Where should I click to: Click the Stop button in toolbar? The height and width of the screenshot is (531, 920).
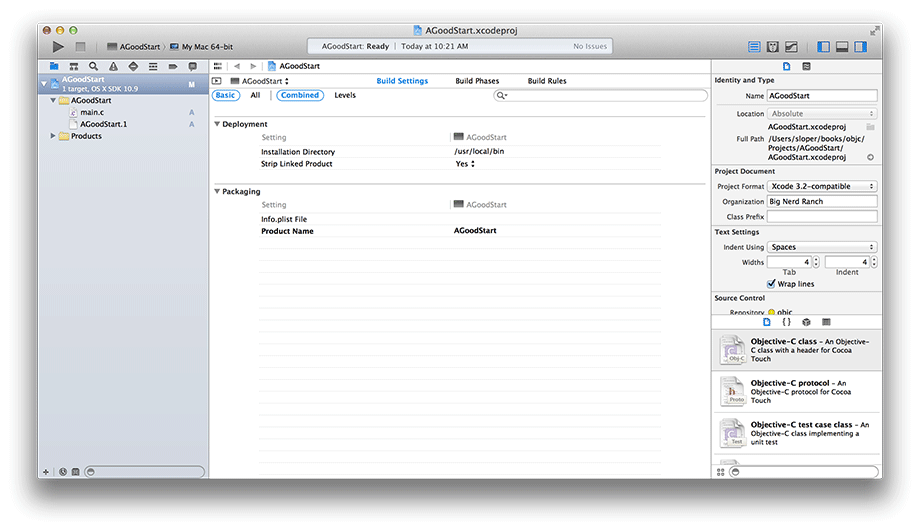[x=80, y=46]
